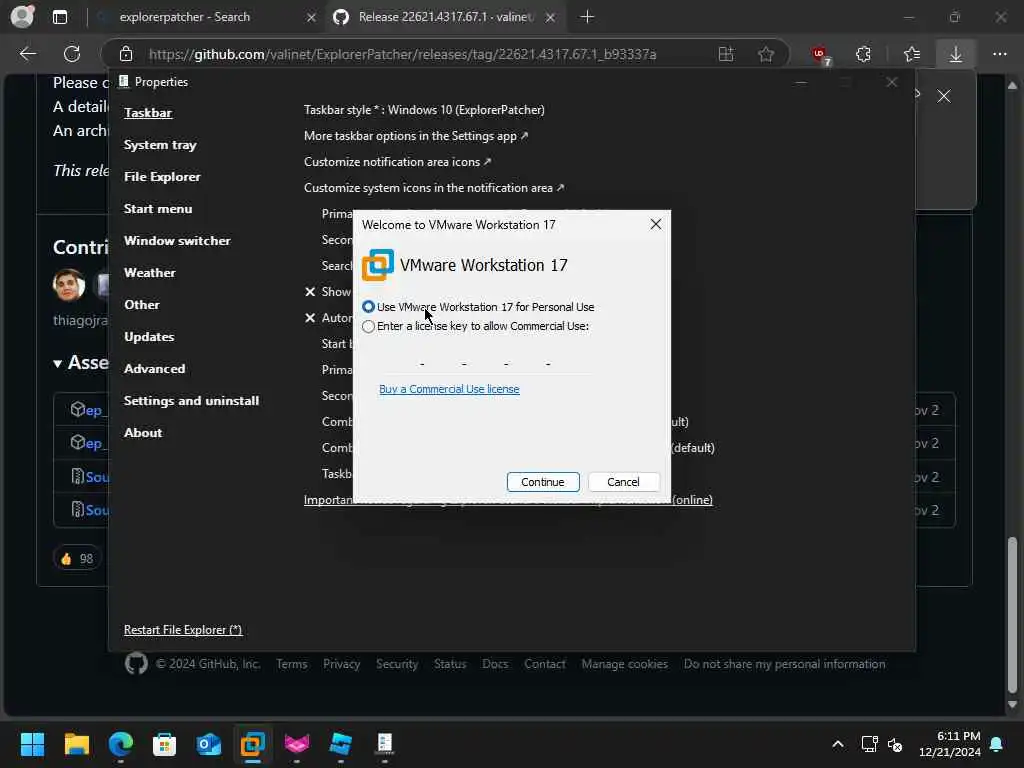
Task: Open GitHub footer Docs link
Action: click(x=495, y=664)
